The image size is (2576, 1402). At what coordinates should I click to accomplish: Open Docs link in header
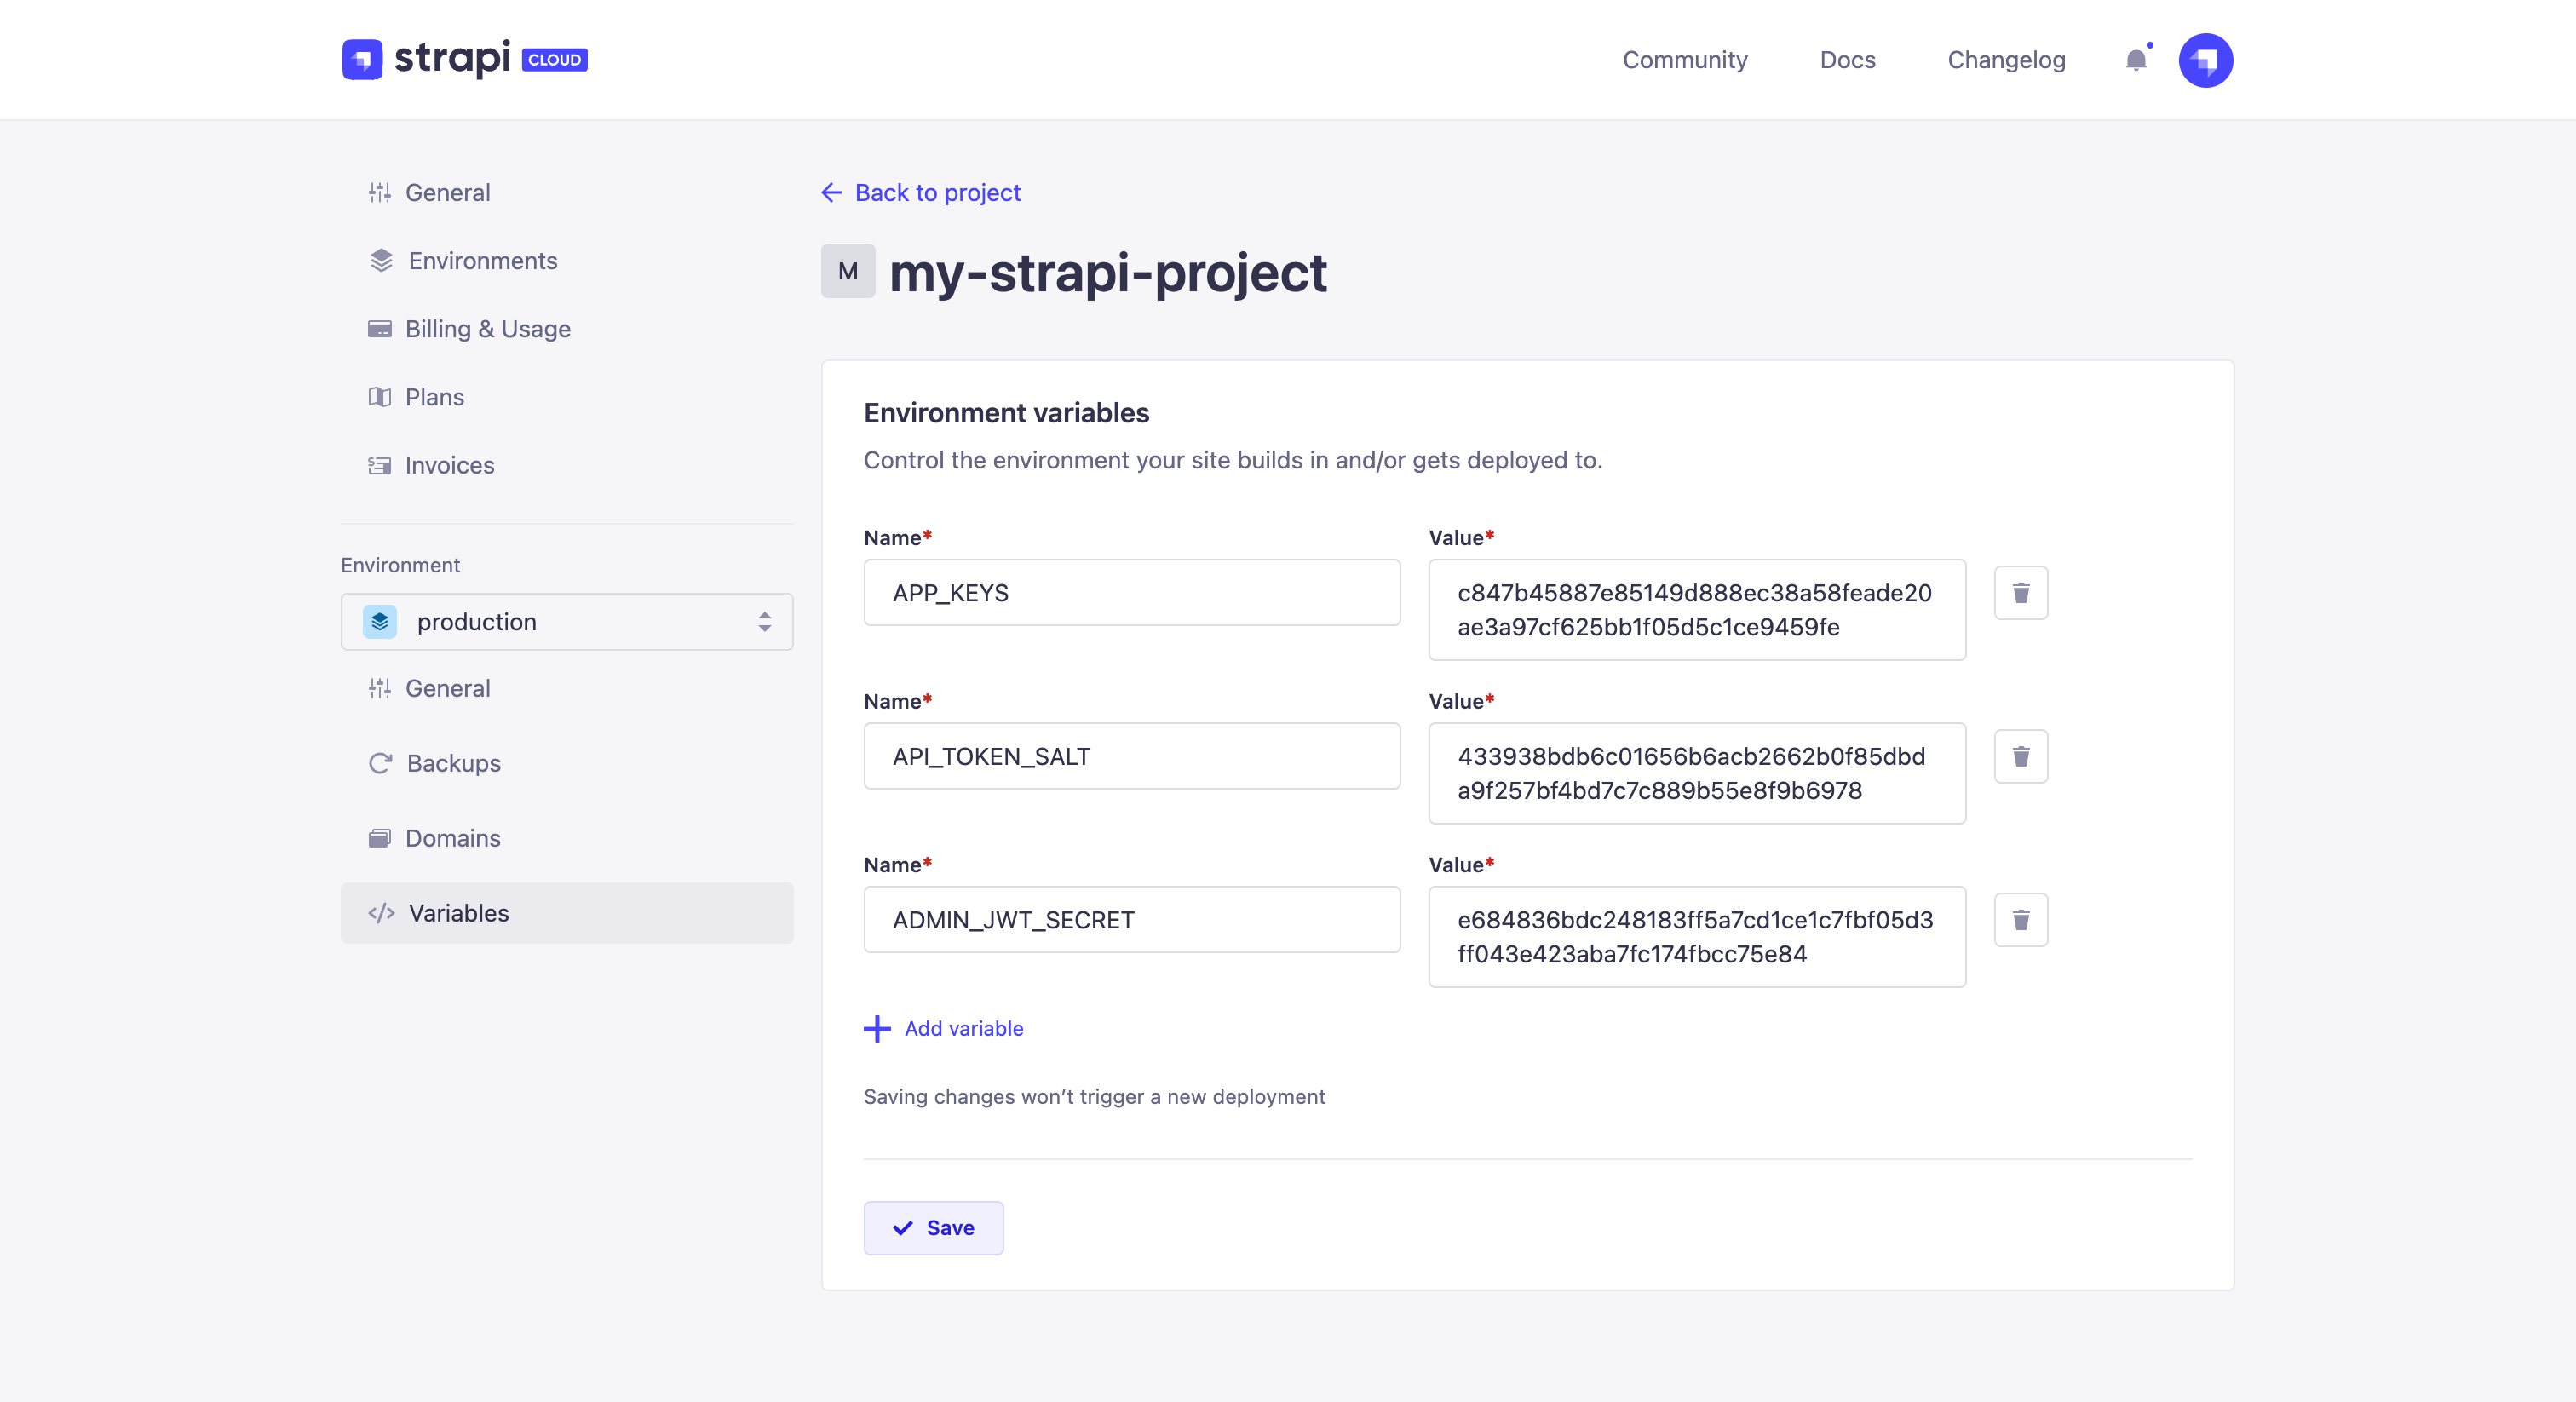click(1847, 60)
